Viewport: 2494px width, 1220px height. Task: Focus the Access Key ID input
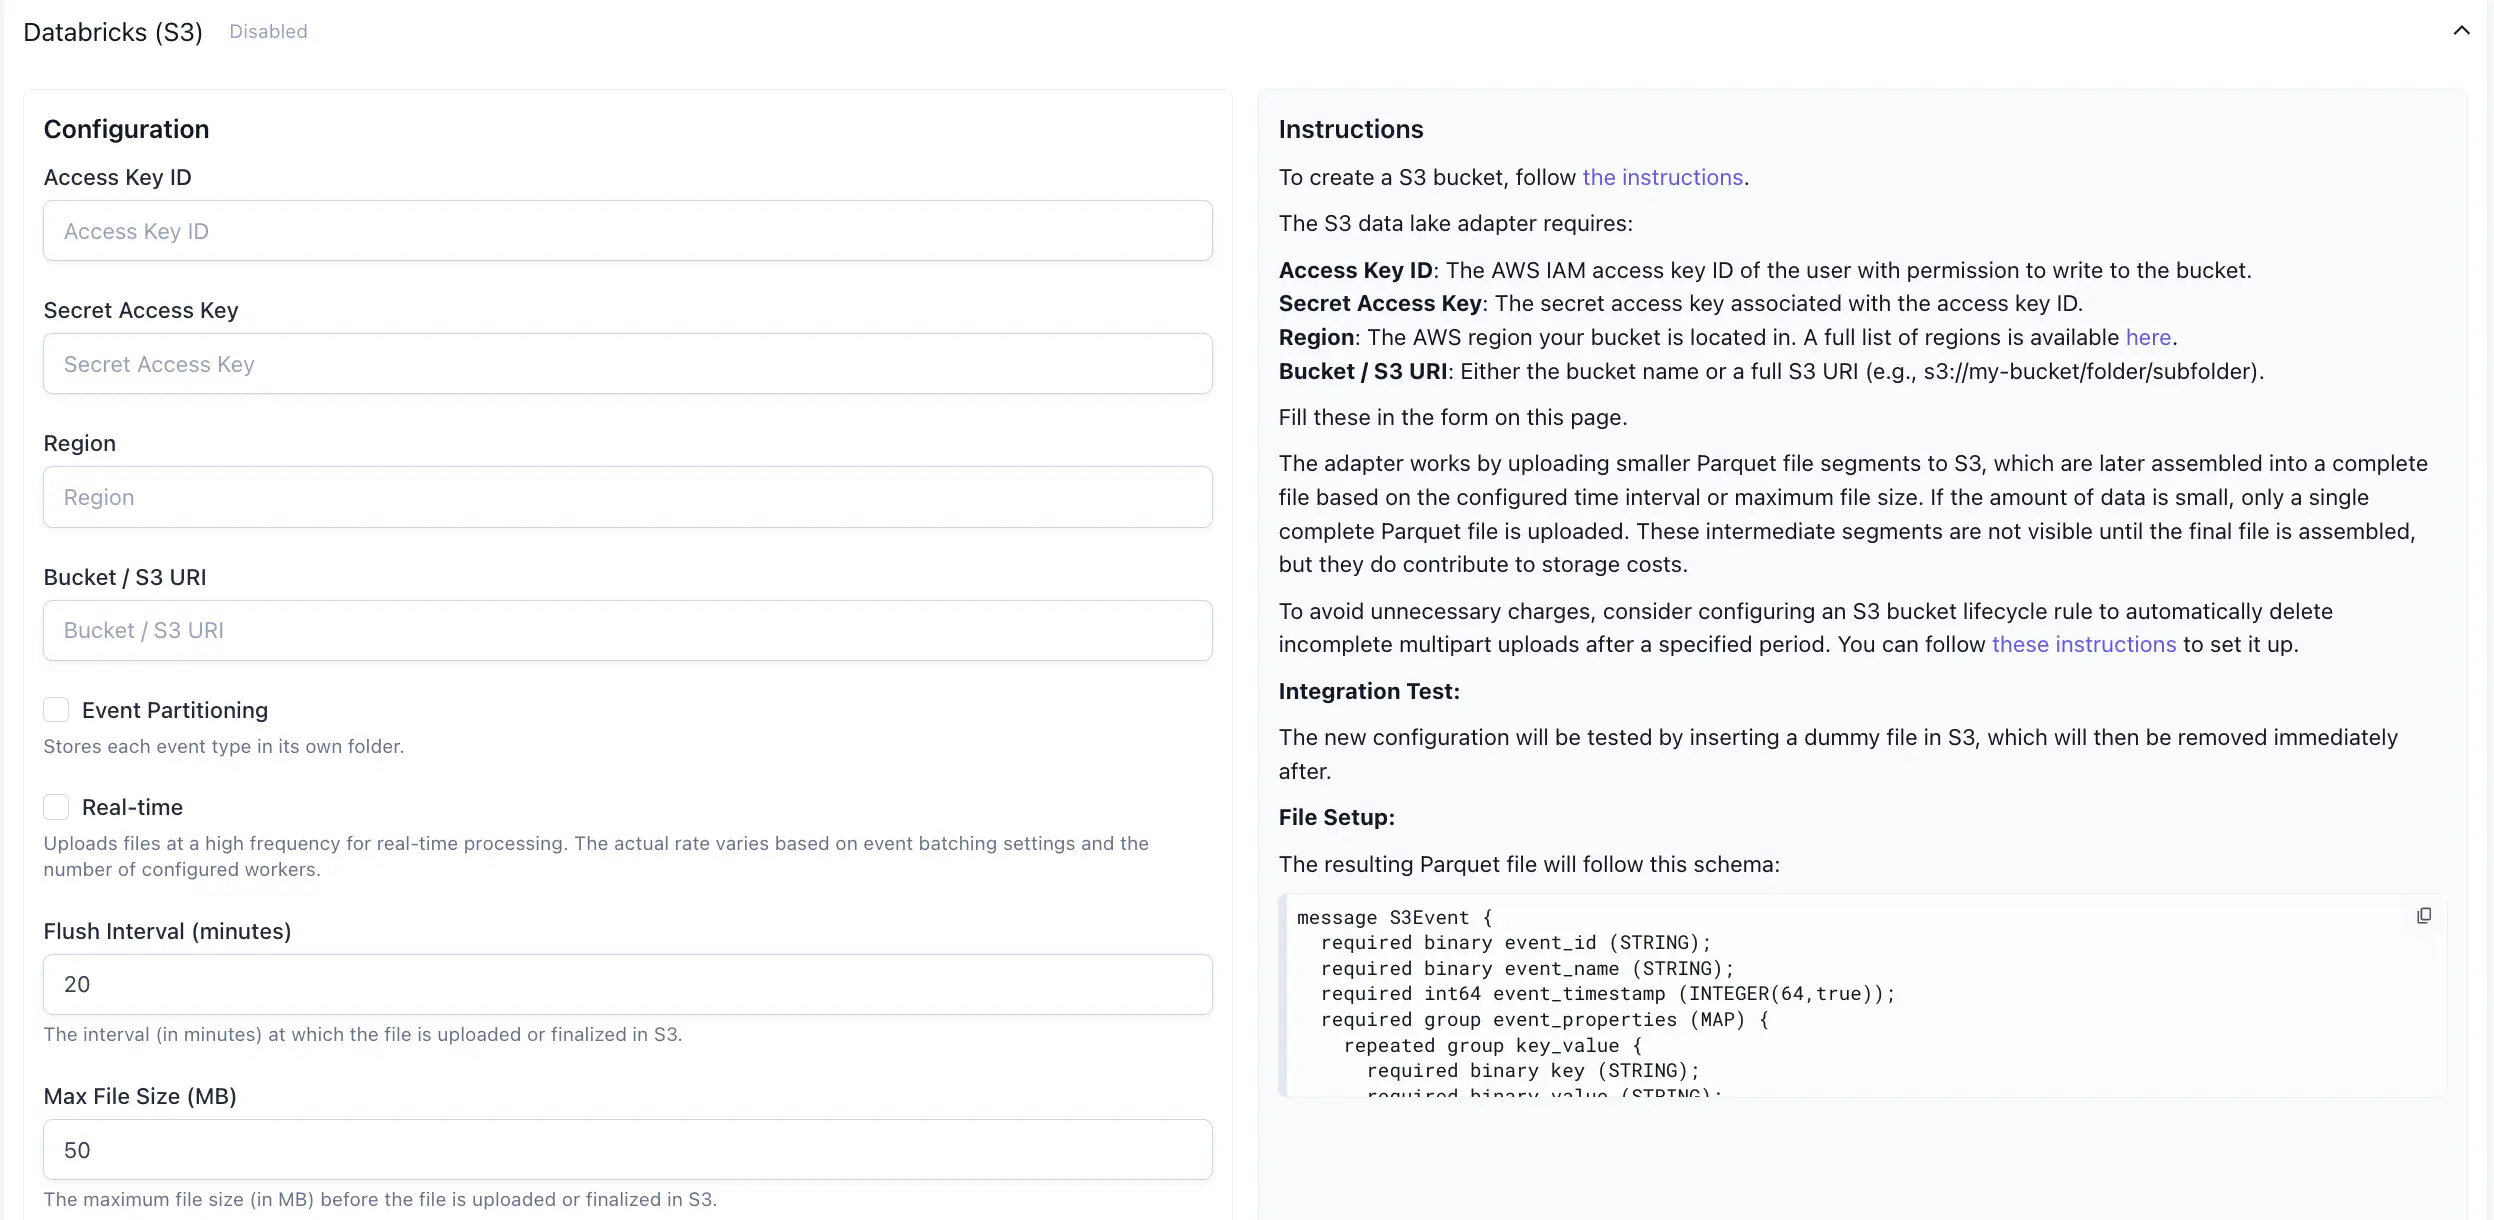627,230
